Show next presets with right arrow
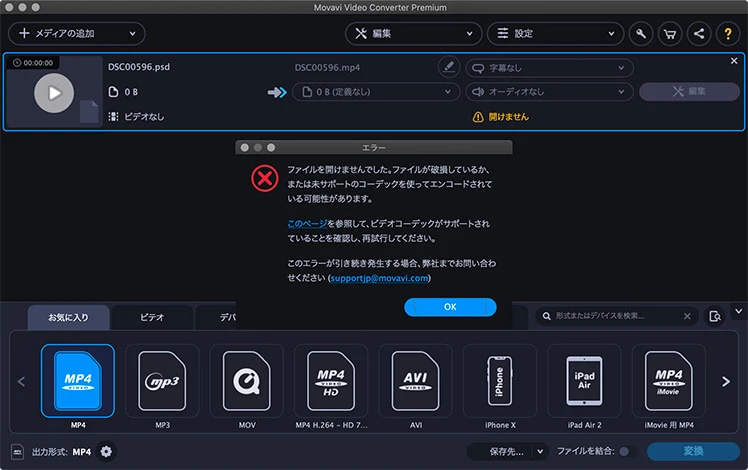 click(726, 382)
